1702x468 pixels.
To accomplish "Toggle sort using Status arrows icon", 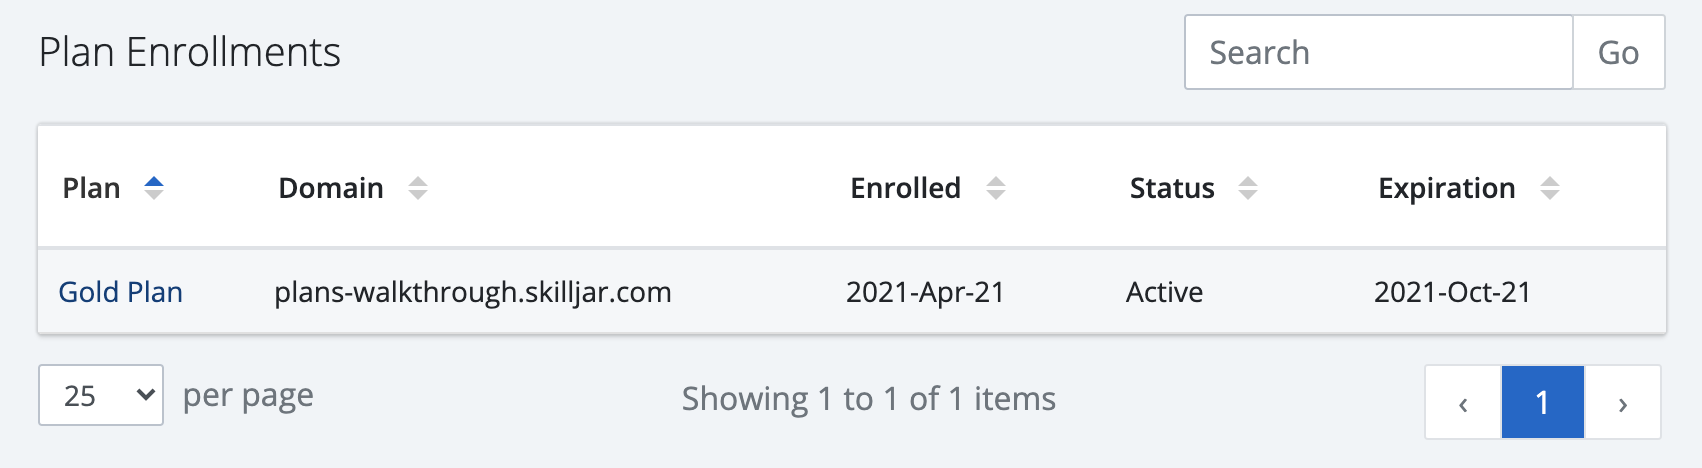I will [x=1248, y=188].
